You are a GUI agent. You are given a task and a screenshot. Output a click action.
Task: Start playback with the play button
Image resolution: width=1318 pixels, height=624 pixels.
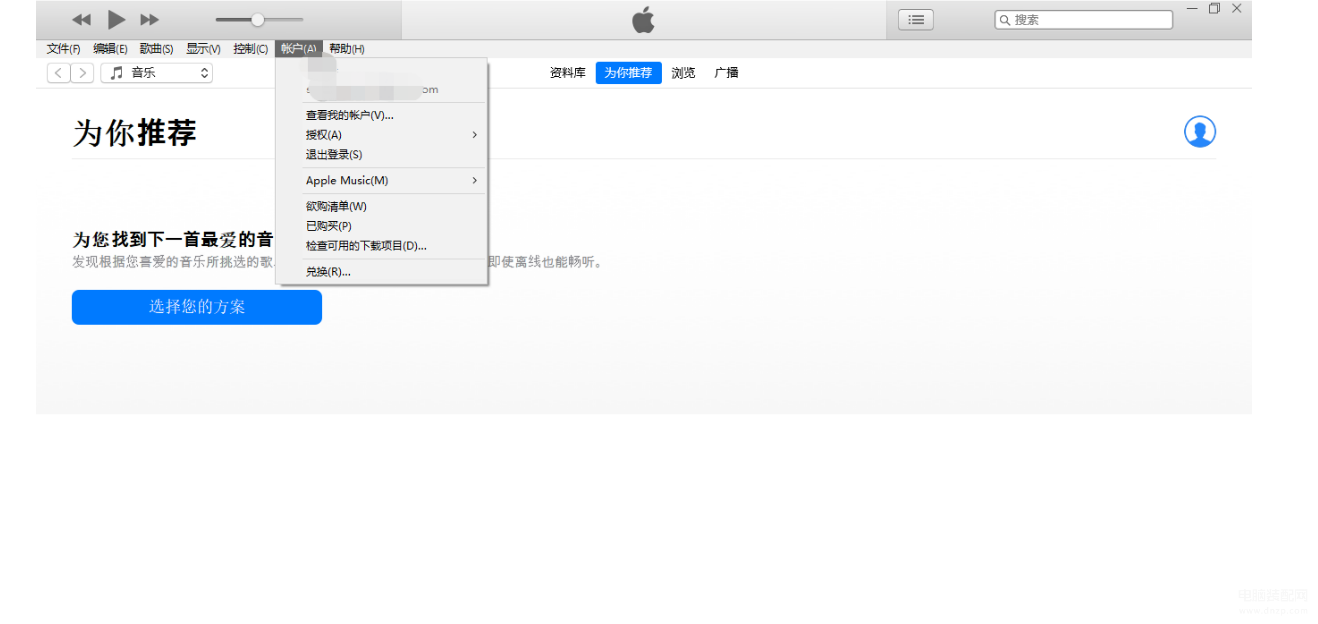point(117,19)
